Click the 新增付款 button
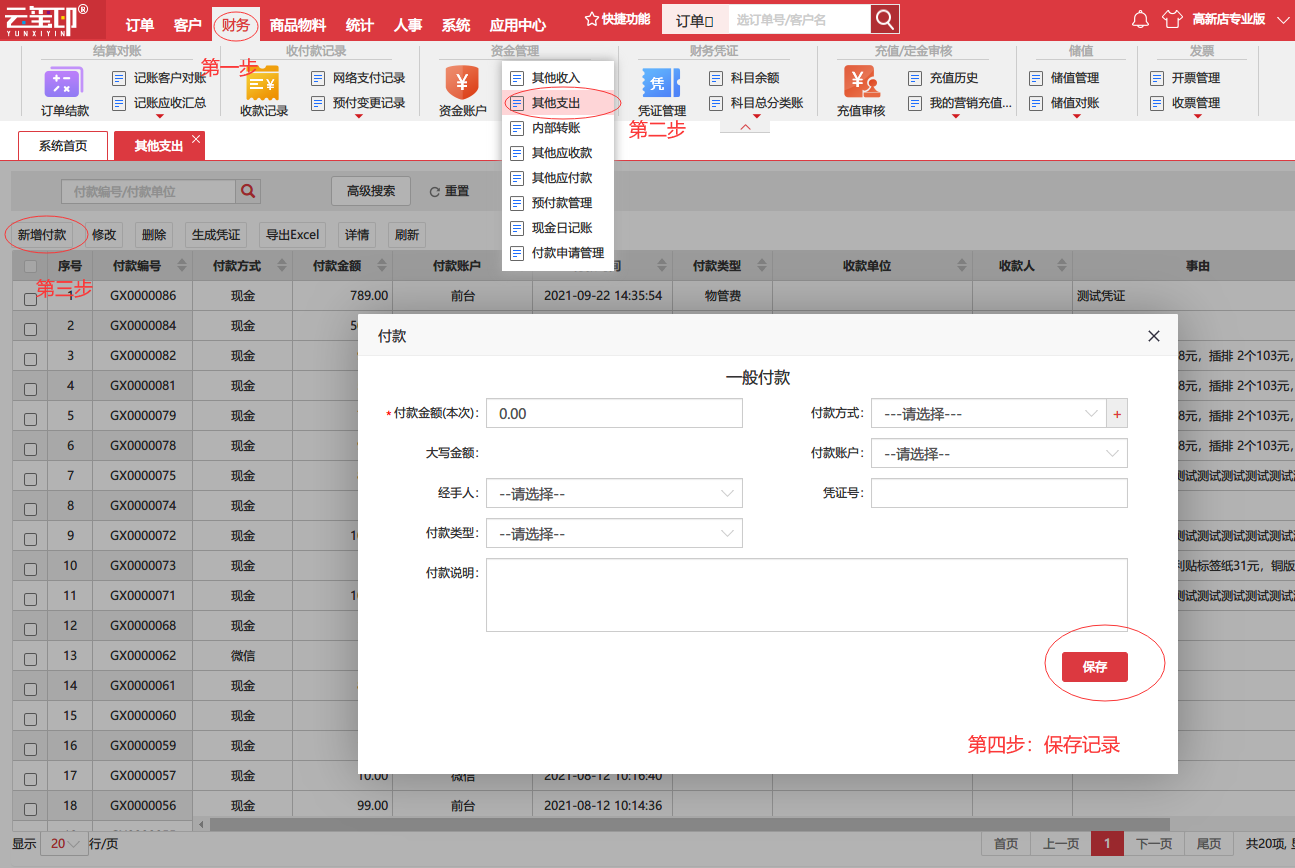 [42, 235]
